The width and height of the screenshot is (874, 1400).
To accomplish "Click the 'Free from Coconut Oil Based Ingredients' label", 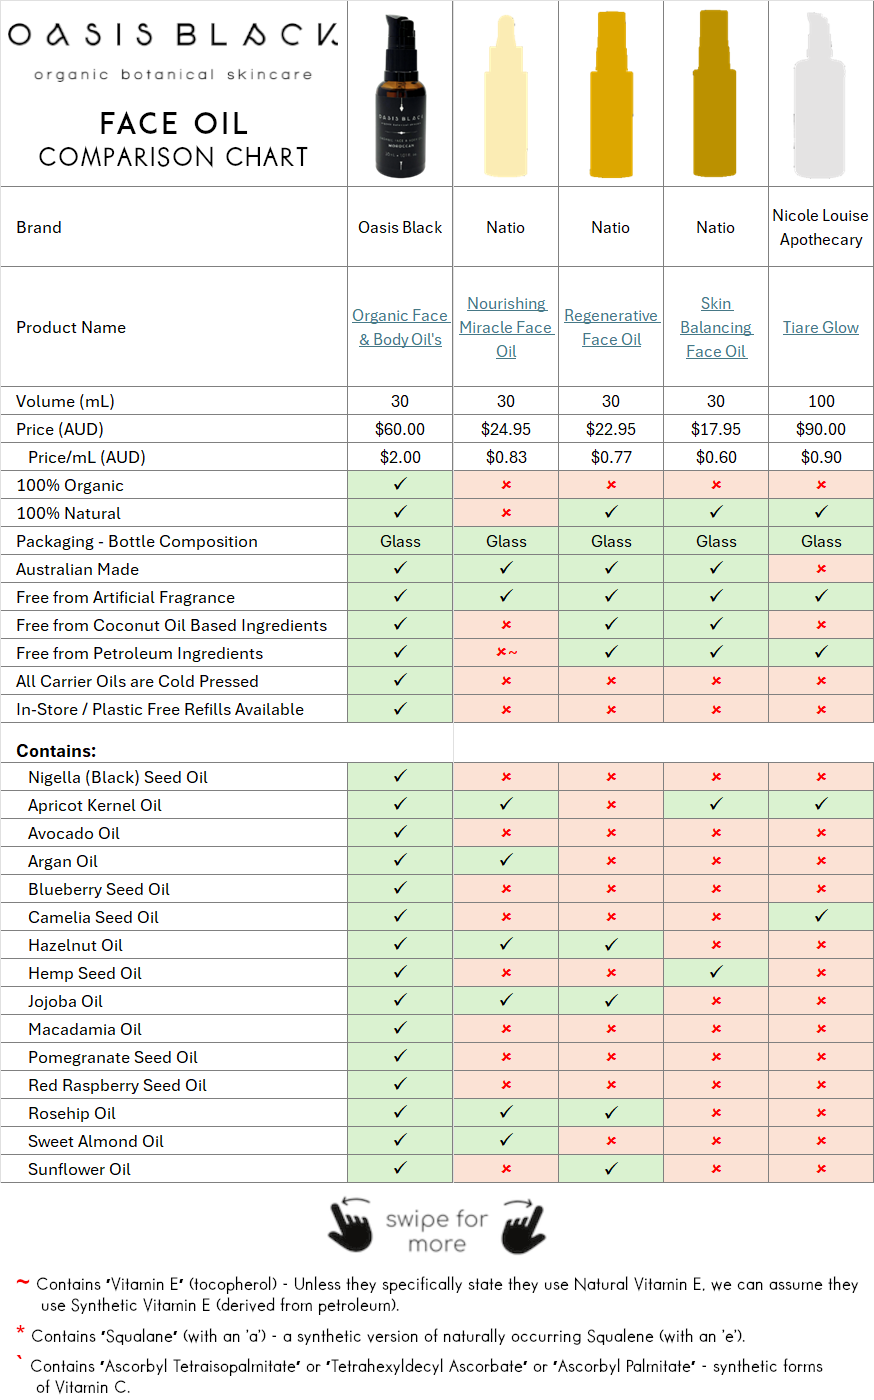I will pyautogui.click(x=172, y=625).
